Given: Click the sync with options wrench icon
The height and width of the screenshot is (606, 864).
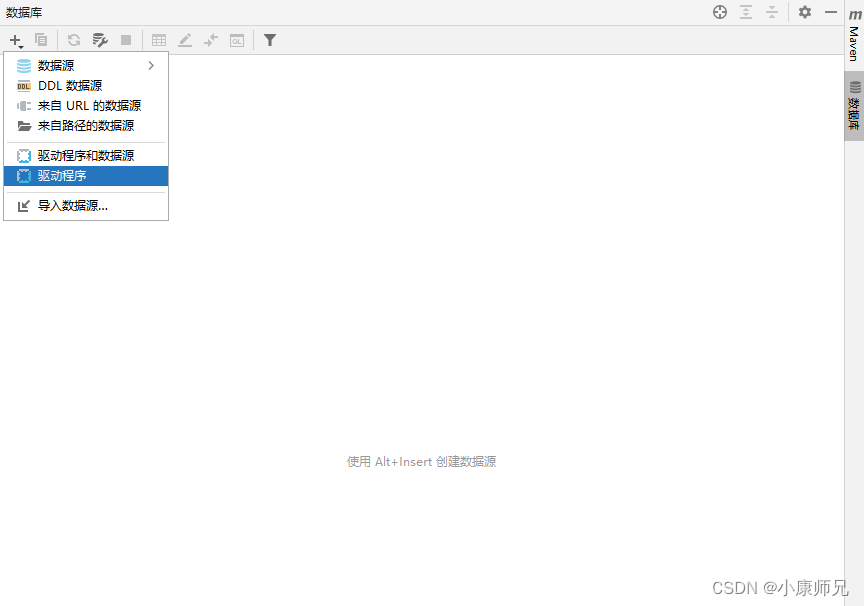Looking at the screenshot, I should 99,40.
